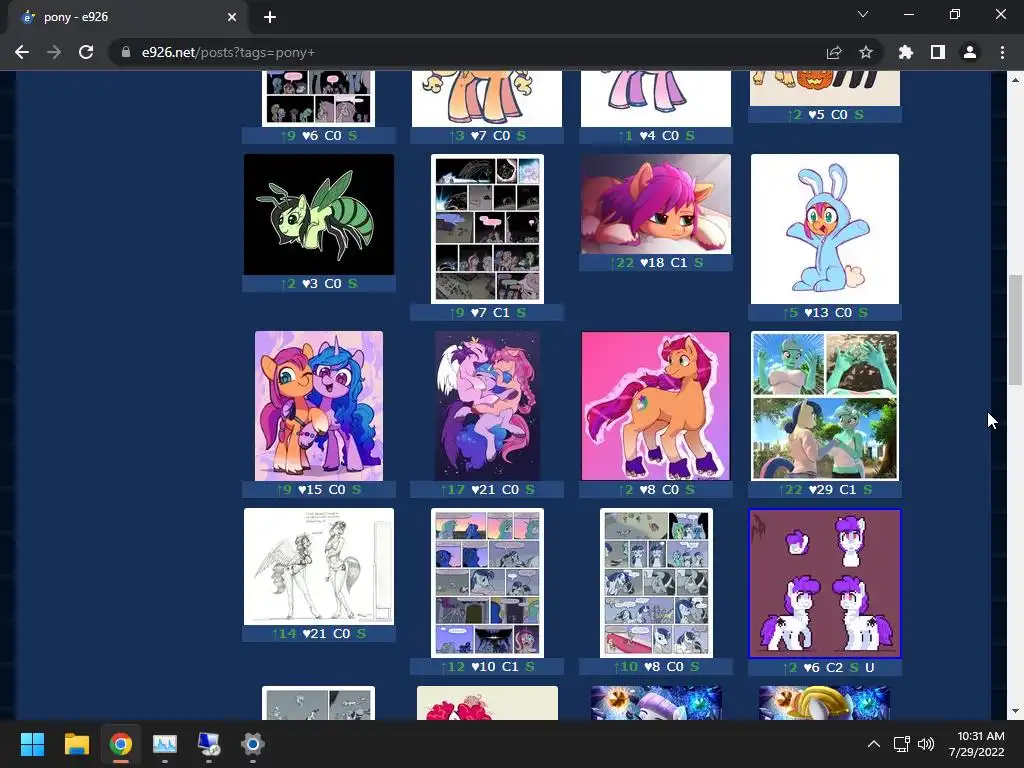Open orange pony with roller skates thumbnail

click(656, 406)
